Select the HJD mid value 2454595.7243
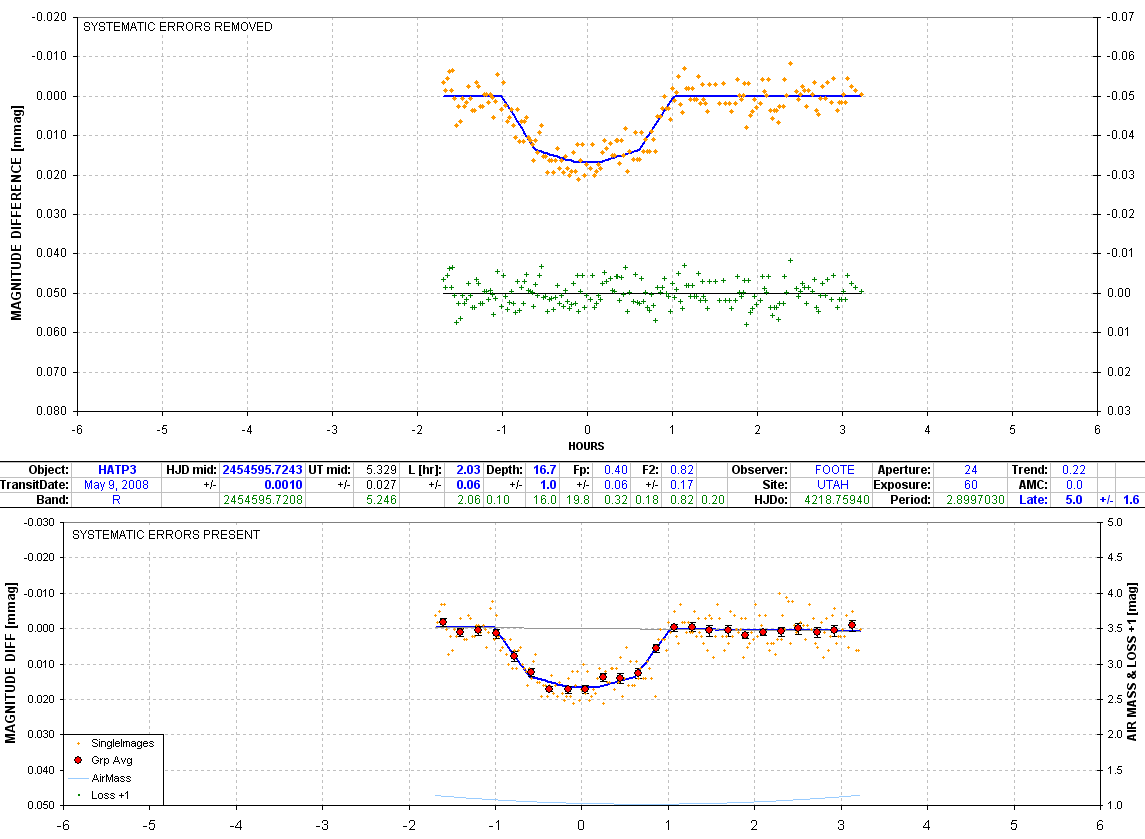Screen dimensions: 1145x839 click(x=262, y=470)
